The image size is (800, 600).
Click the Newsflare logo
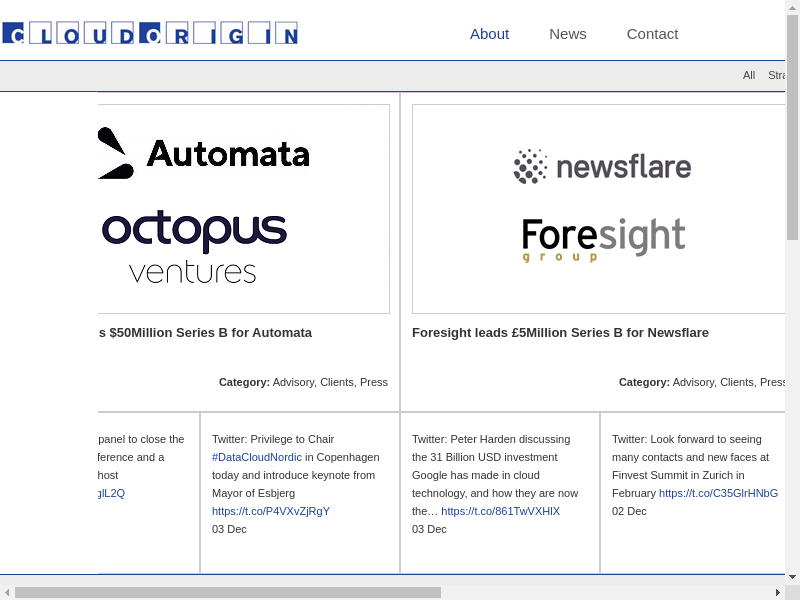[x=602, y=166]
